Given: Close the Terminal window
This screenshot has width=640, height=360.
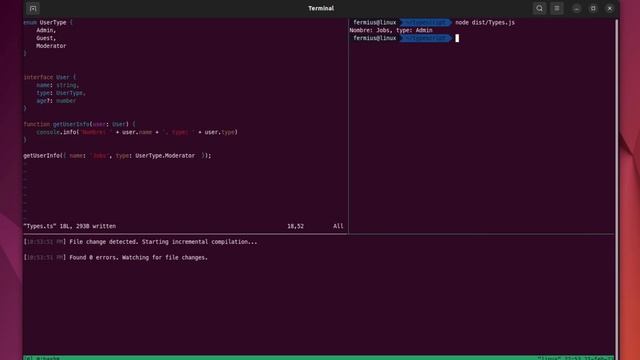Looking at the screenshot, I should click(x=610, y=8).
